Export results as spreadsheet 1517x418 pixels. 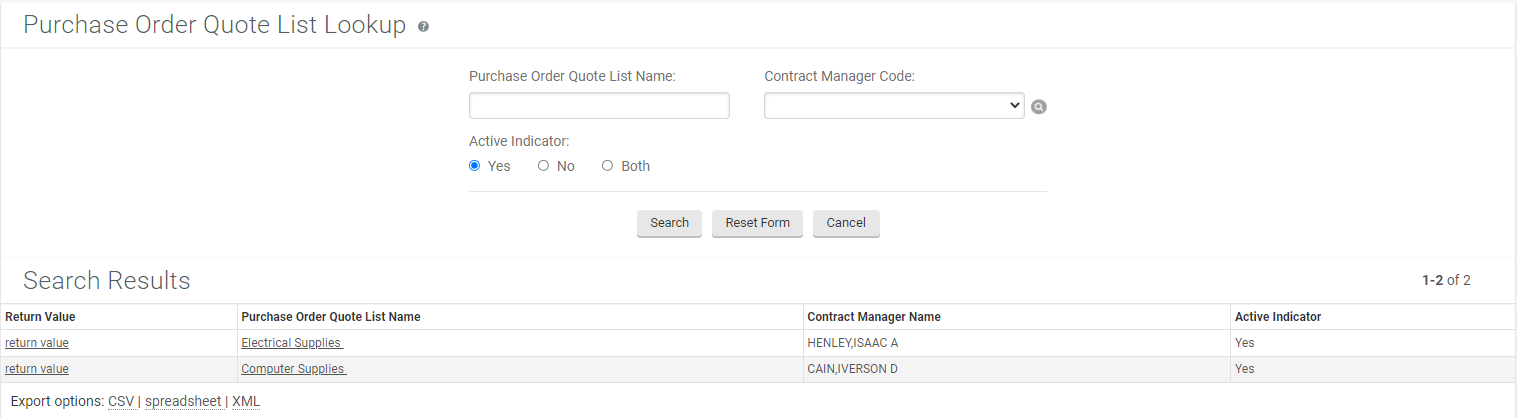(183, 401)
